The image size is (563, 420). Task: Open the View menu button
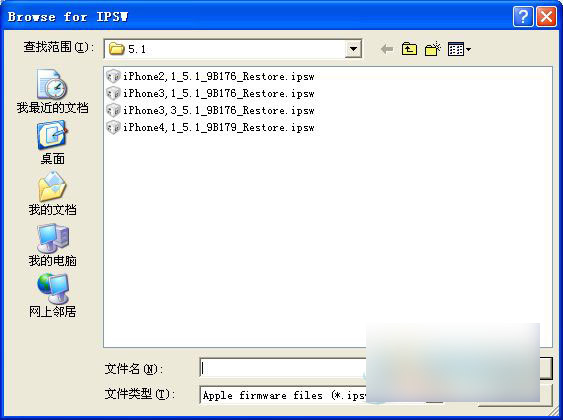coord(459,49)
